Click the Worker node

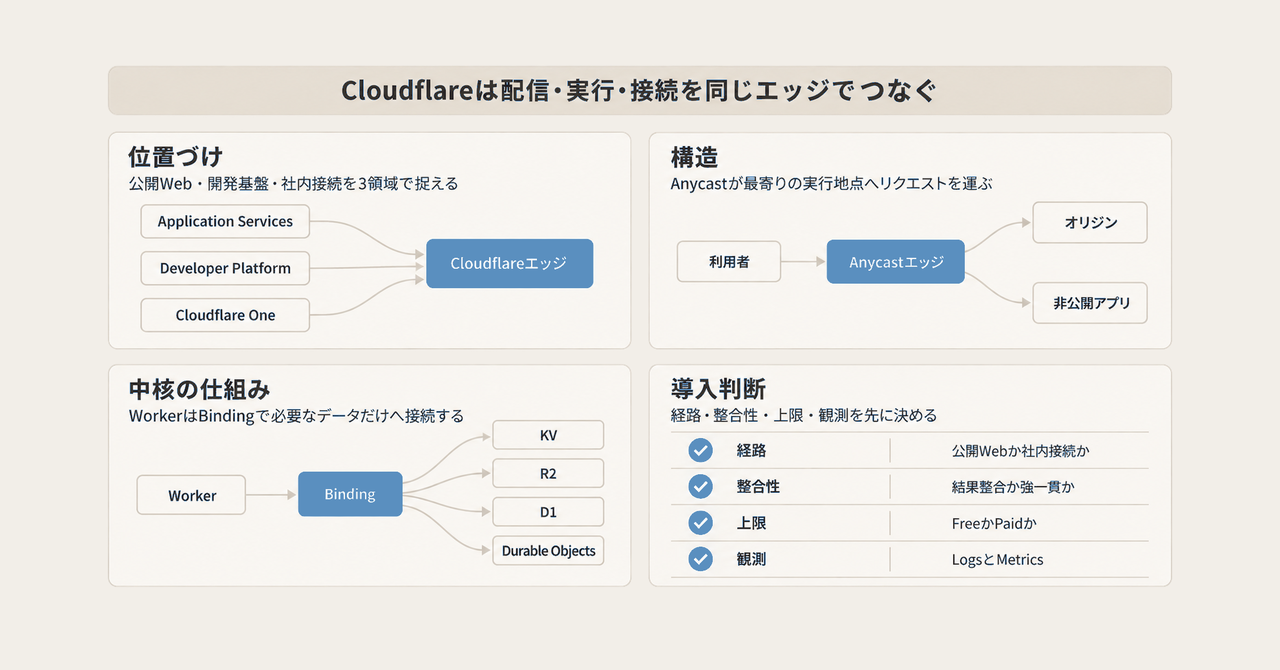[x=192, y=495]
